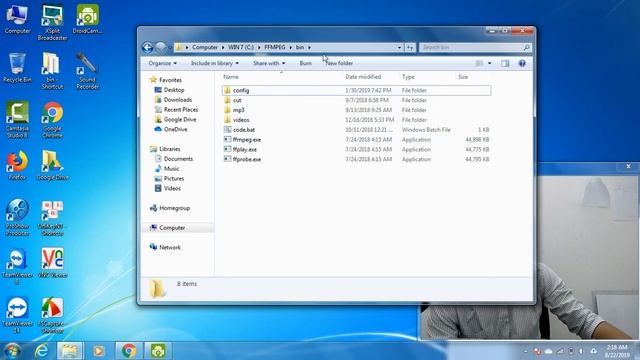
Task: Open Include in library dropdown
Action: click(215, 63)
